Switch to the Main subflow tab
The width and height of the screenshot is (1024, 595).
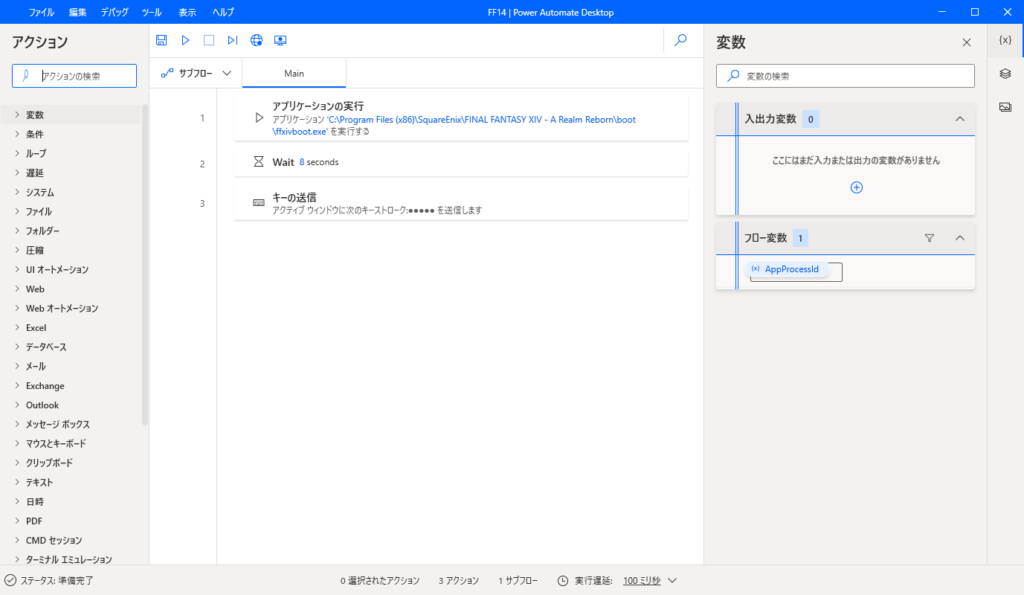tap(294, 73)
